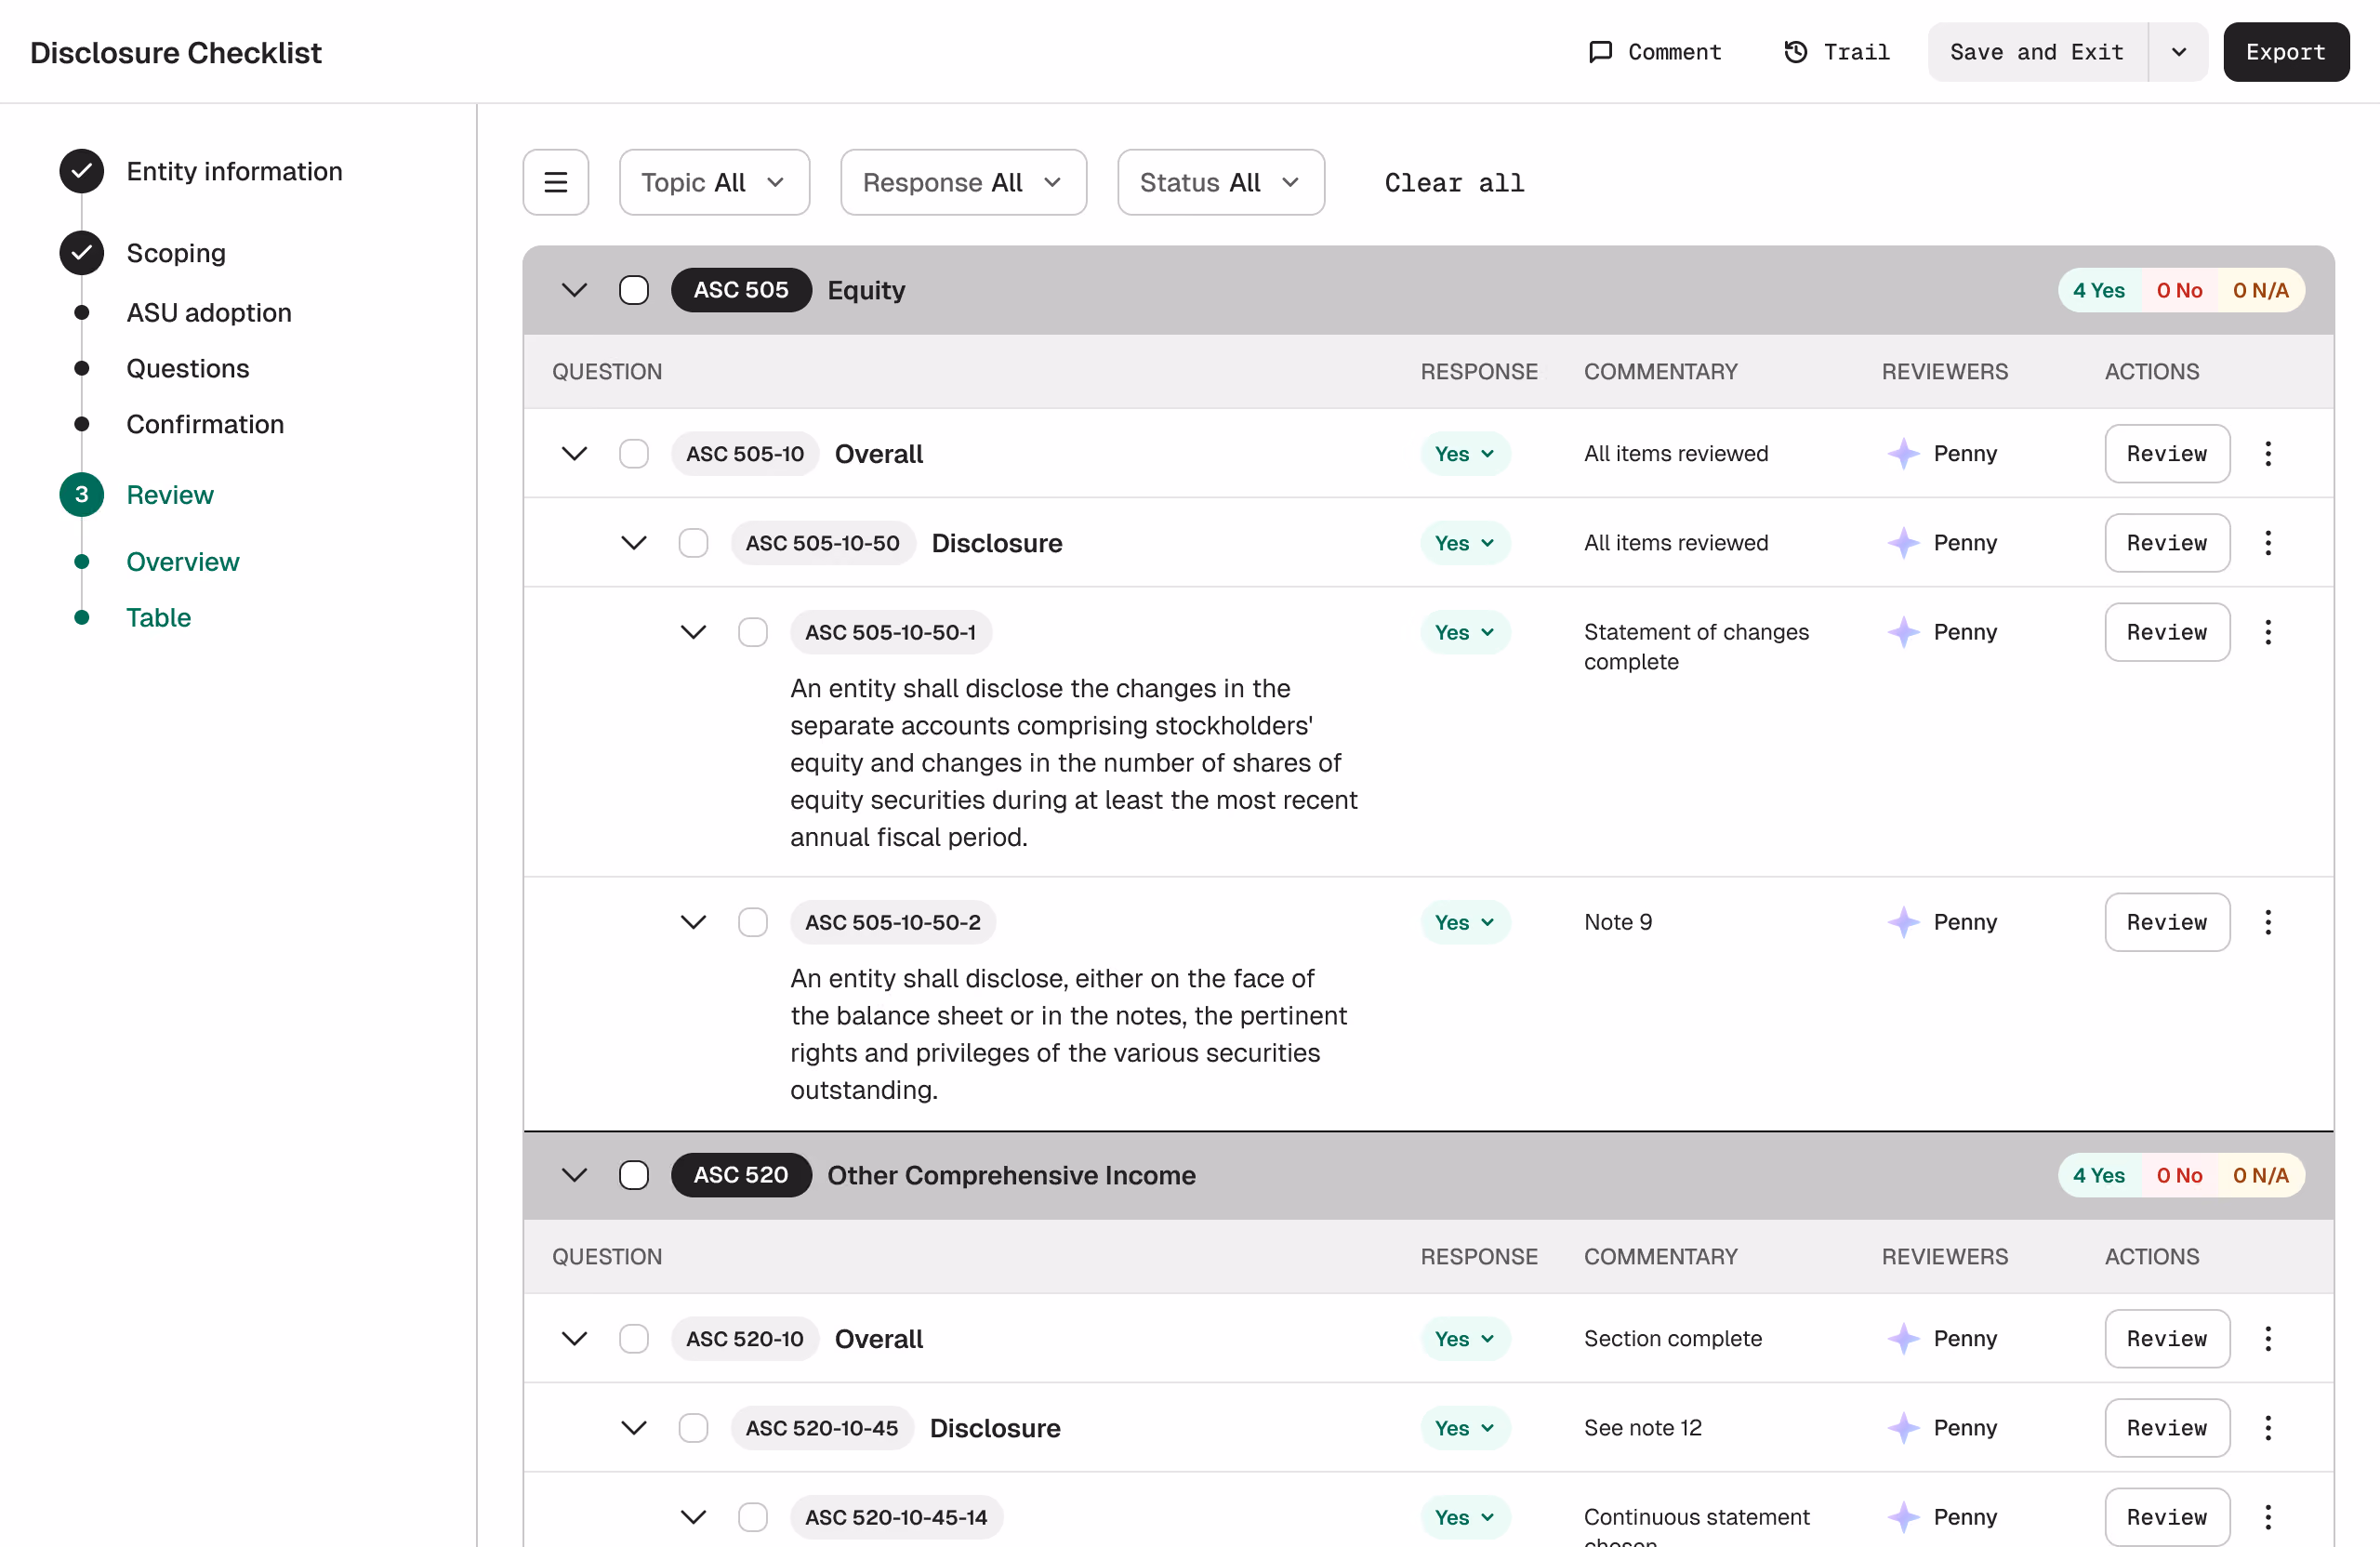Image resolution: width=2380 pixels, height=1547 pixels.
Task: Tick the ASC 505-10-50-1 checkbox
Action: (753, 632)
